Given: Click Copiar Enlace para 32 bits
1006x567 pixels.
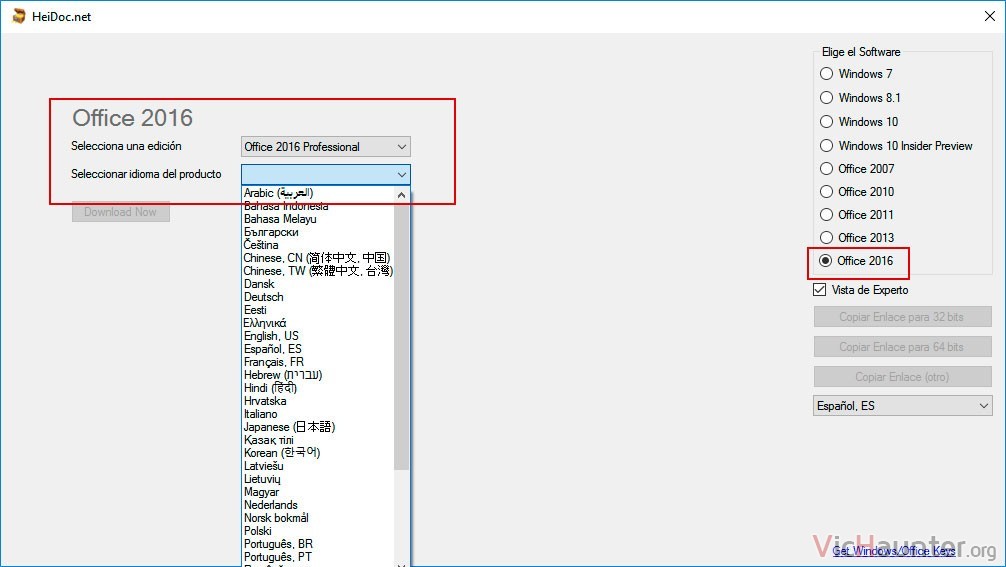Looking at the screenshot, I should coord(903,317).
